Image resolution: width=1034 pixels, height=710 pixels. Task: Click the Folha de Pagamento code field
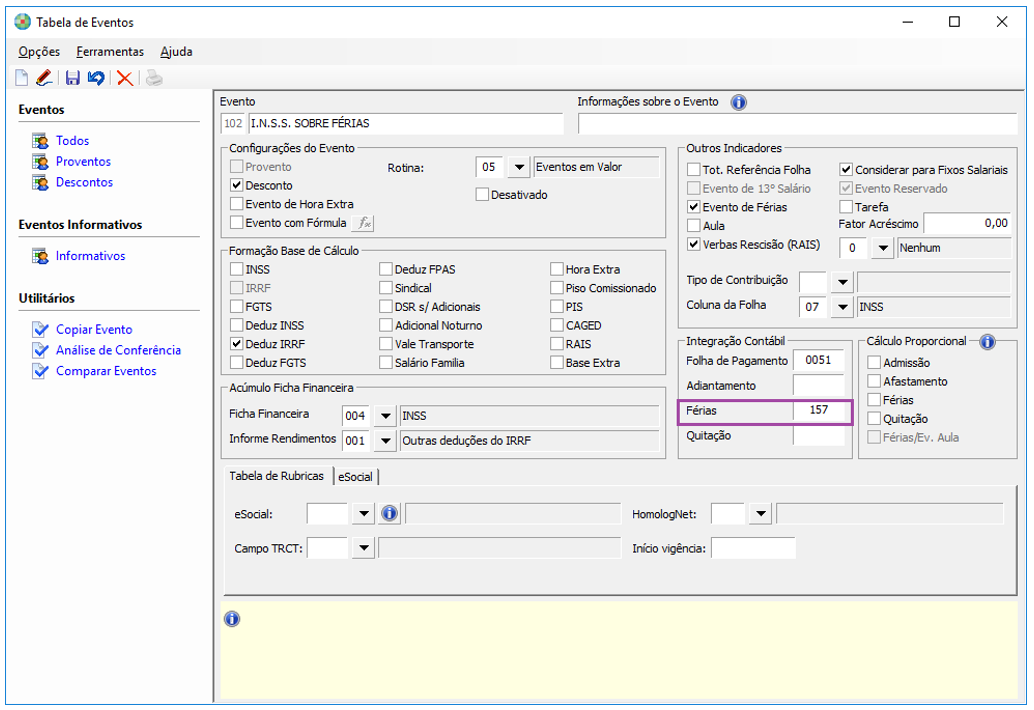pos(819,360)
